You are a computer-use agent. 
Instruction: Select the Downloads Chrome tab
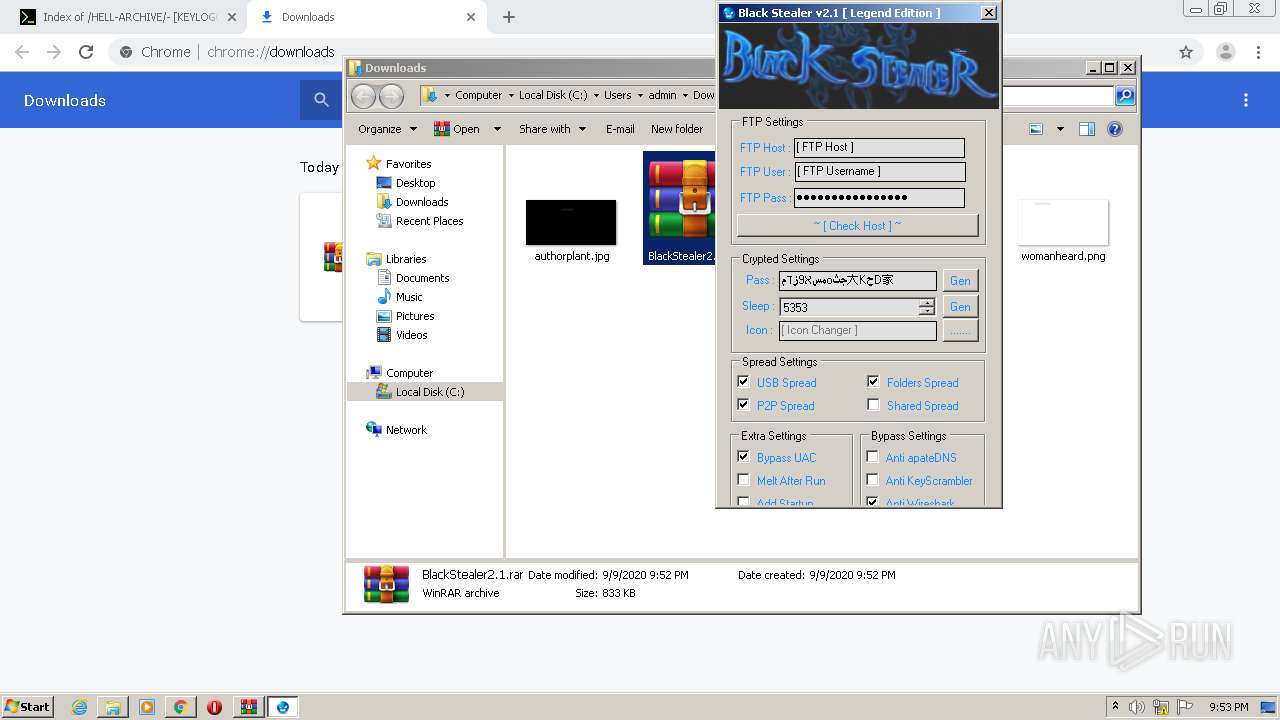tap(365, 17)
